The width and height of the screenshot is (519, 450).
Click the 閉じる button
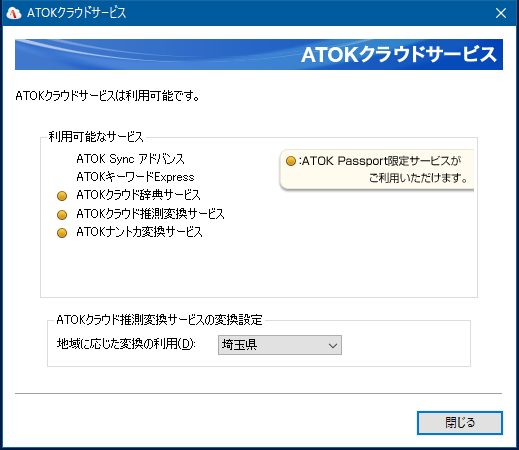[x=460, y=423]
